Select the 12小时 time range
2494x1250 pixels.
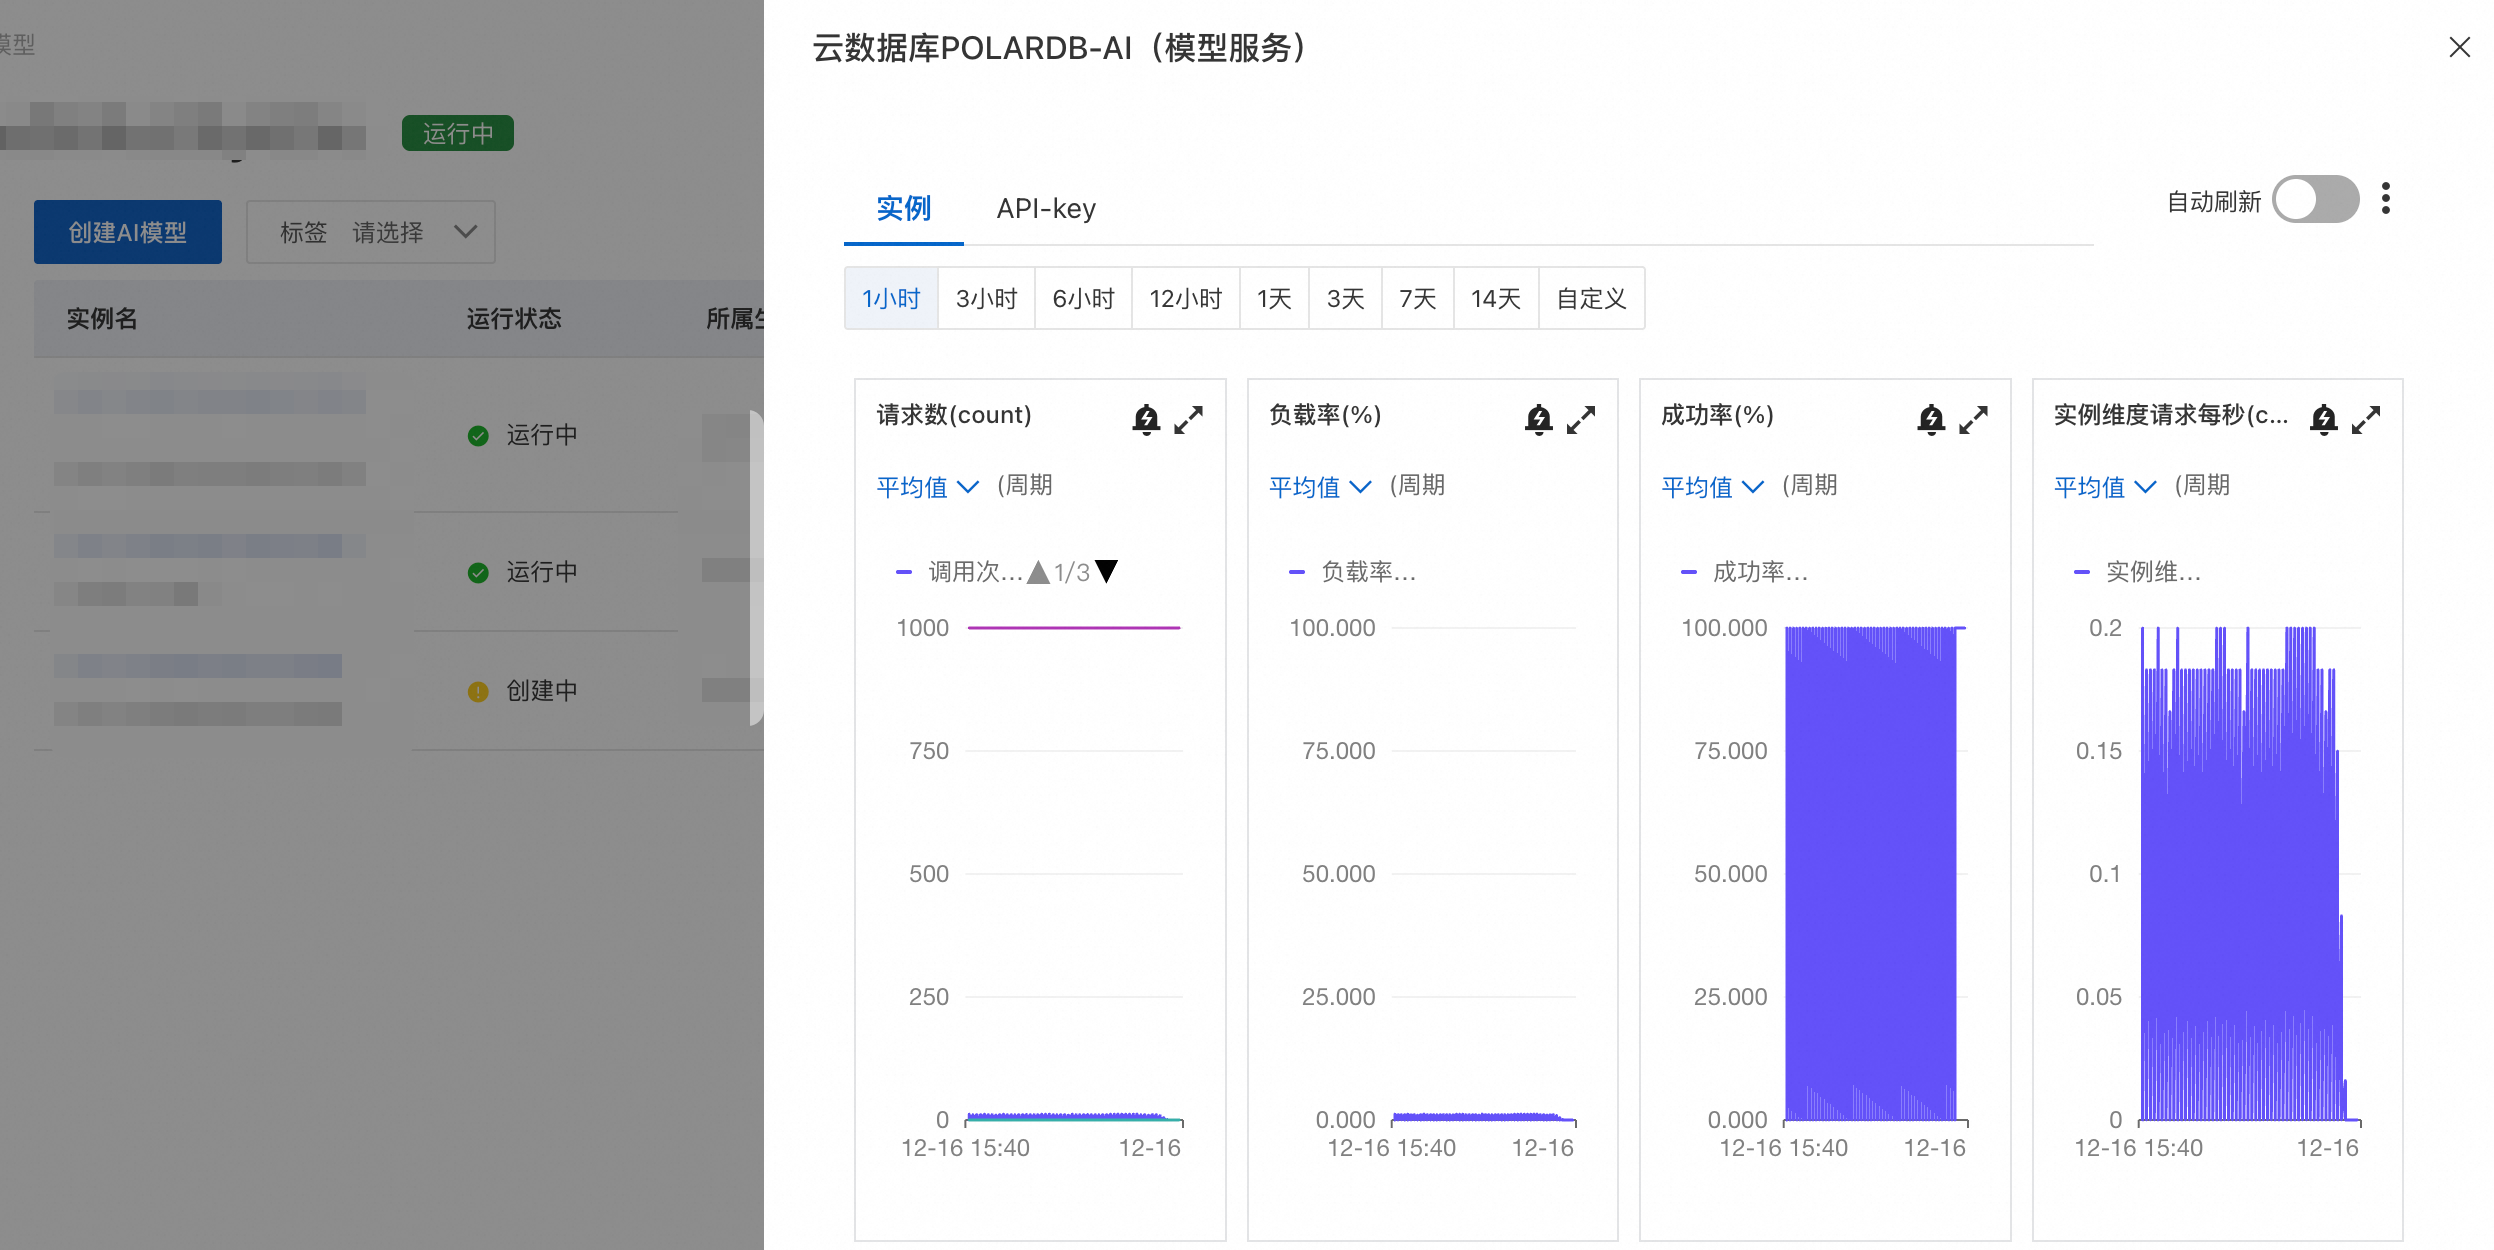click(1185, 298)
